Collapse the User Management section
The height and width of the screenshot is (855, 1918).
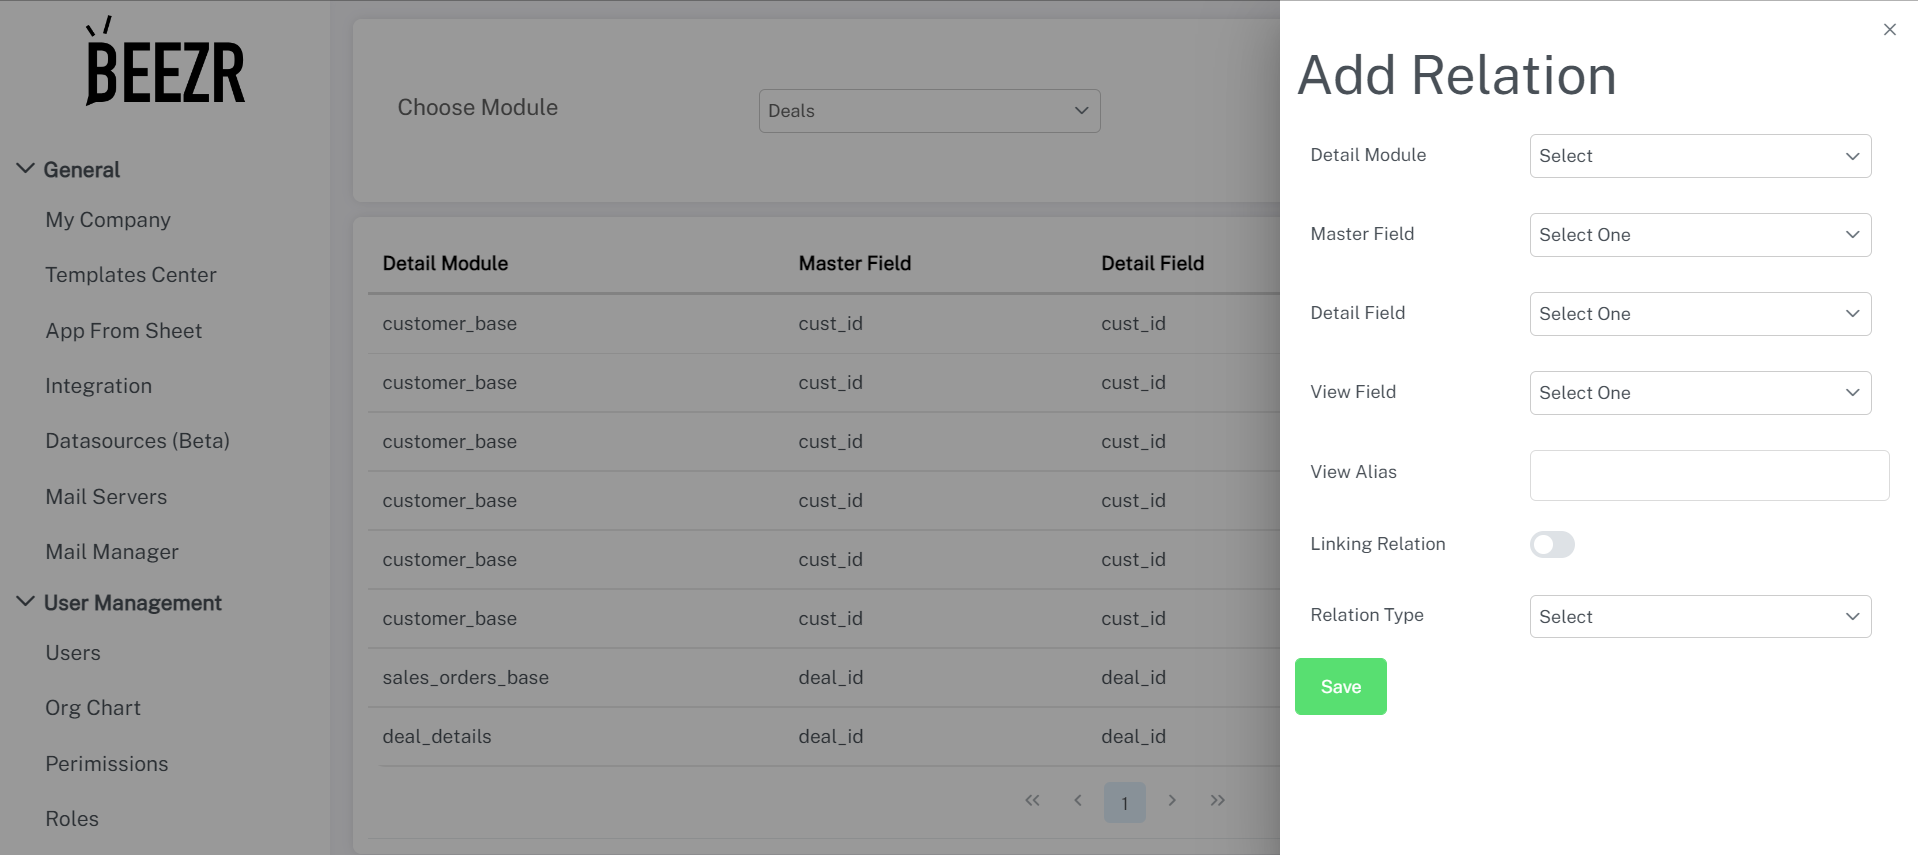click(26, 602)
